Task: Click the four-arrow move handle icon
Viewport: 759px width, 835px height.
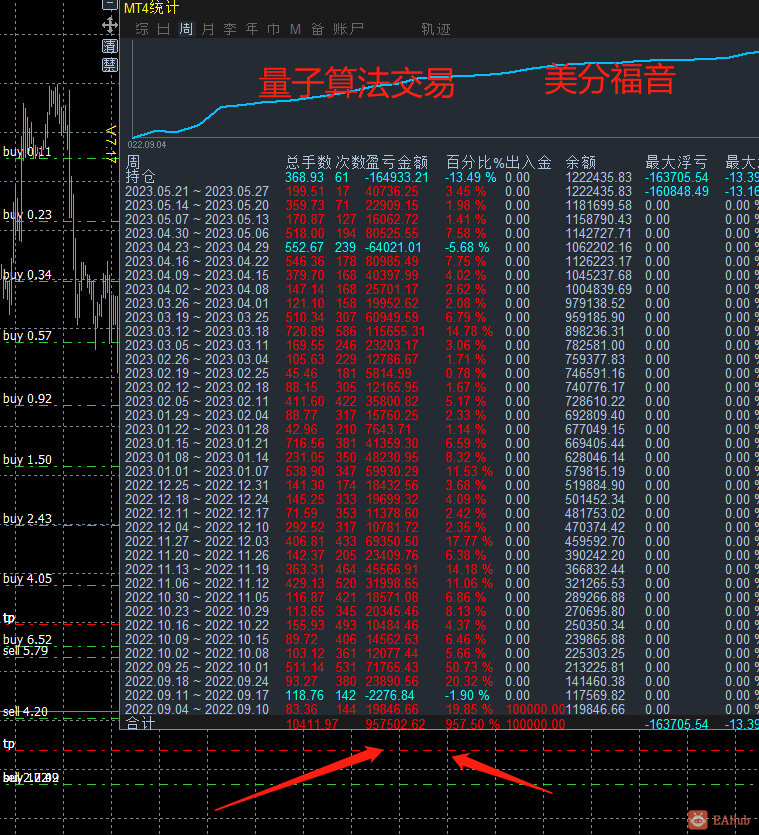Action: click(110, 24)
